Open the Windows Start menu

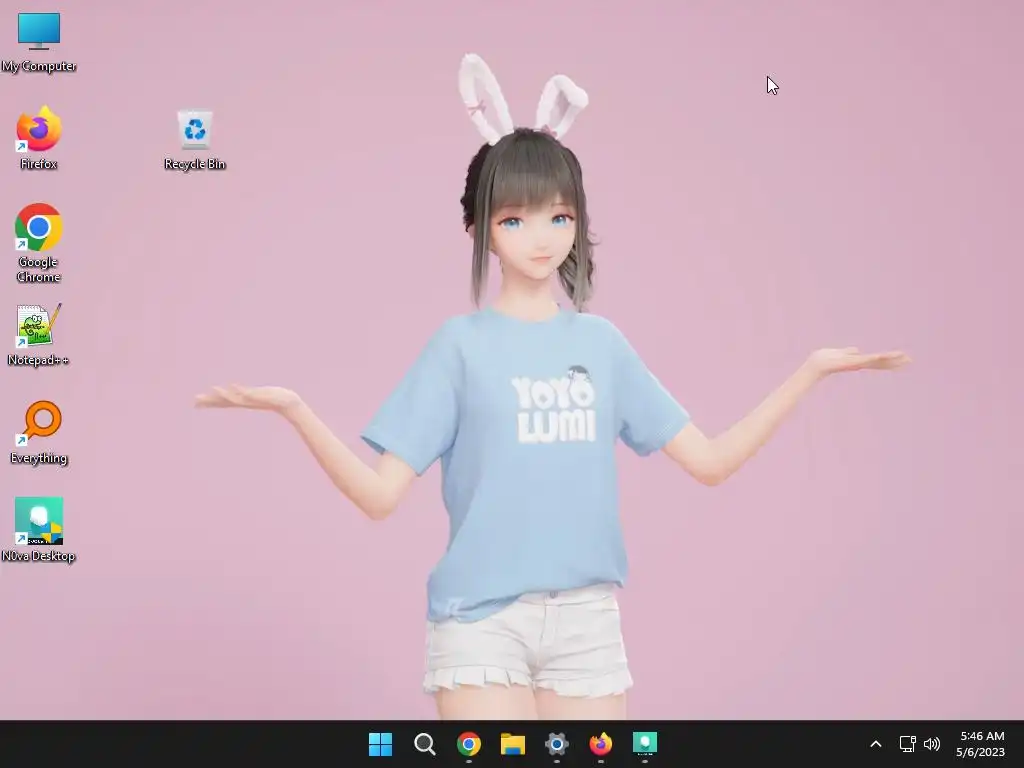coord(380,744)
